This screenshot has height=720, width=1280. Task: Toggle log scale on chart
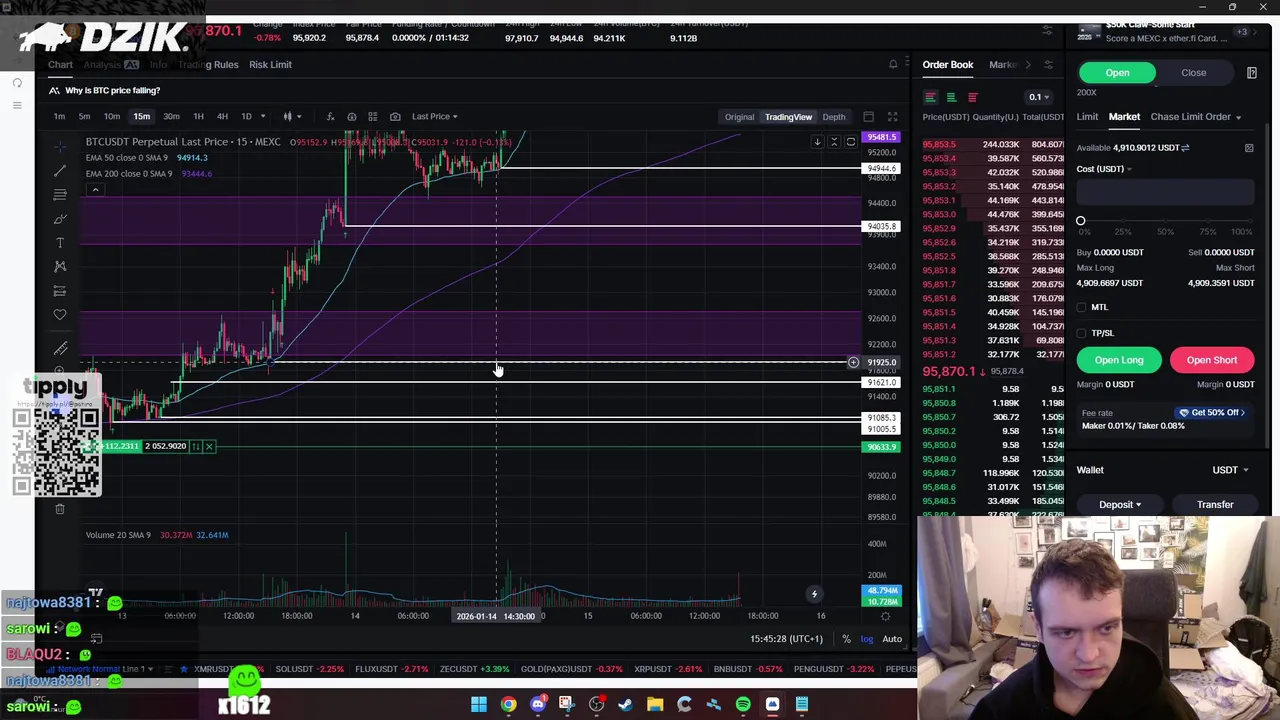click(x=867, y=639)
